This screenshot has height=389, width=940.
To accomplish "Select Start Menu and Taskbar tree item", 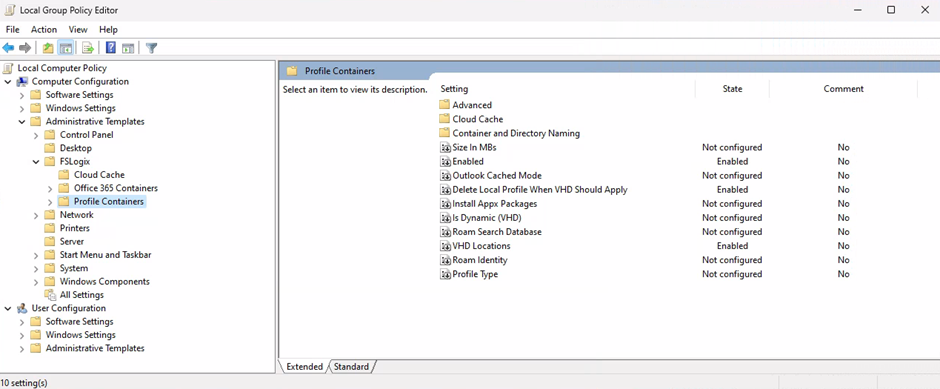I will (x=106, y=255).
